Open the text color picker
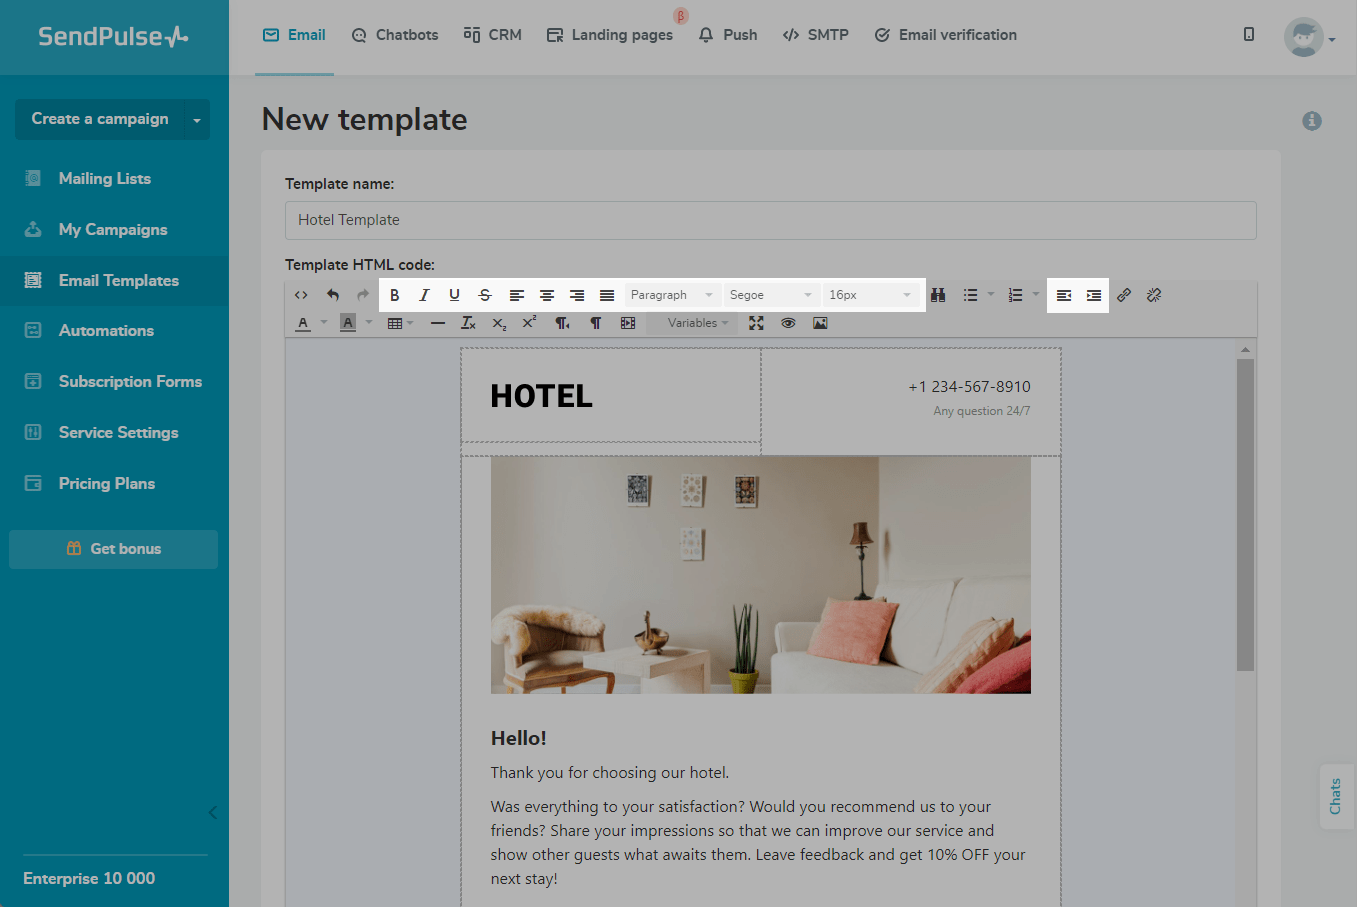This screenshot has height=907, width=1357. tap(303, 323)
